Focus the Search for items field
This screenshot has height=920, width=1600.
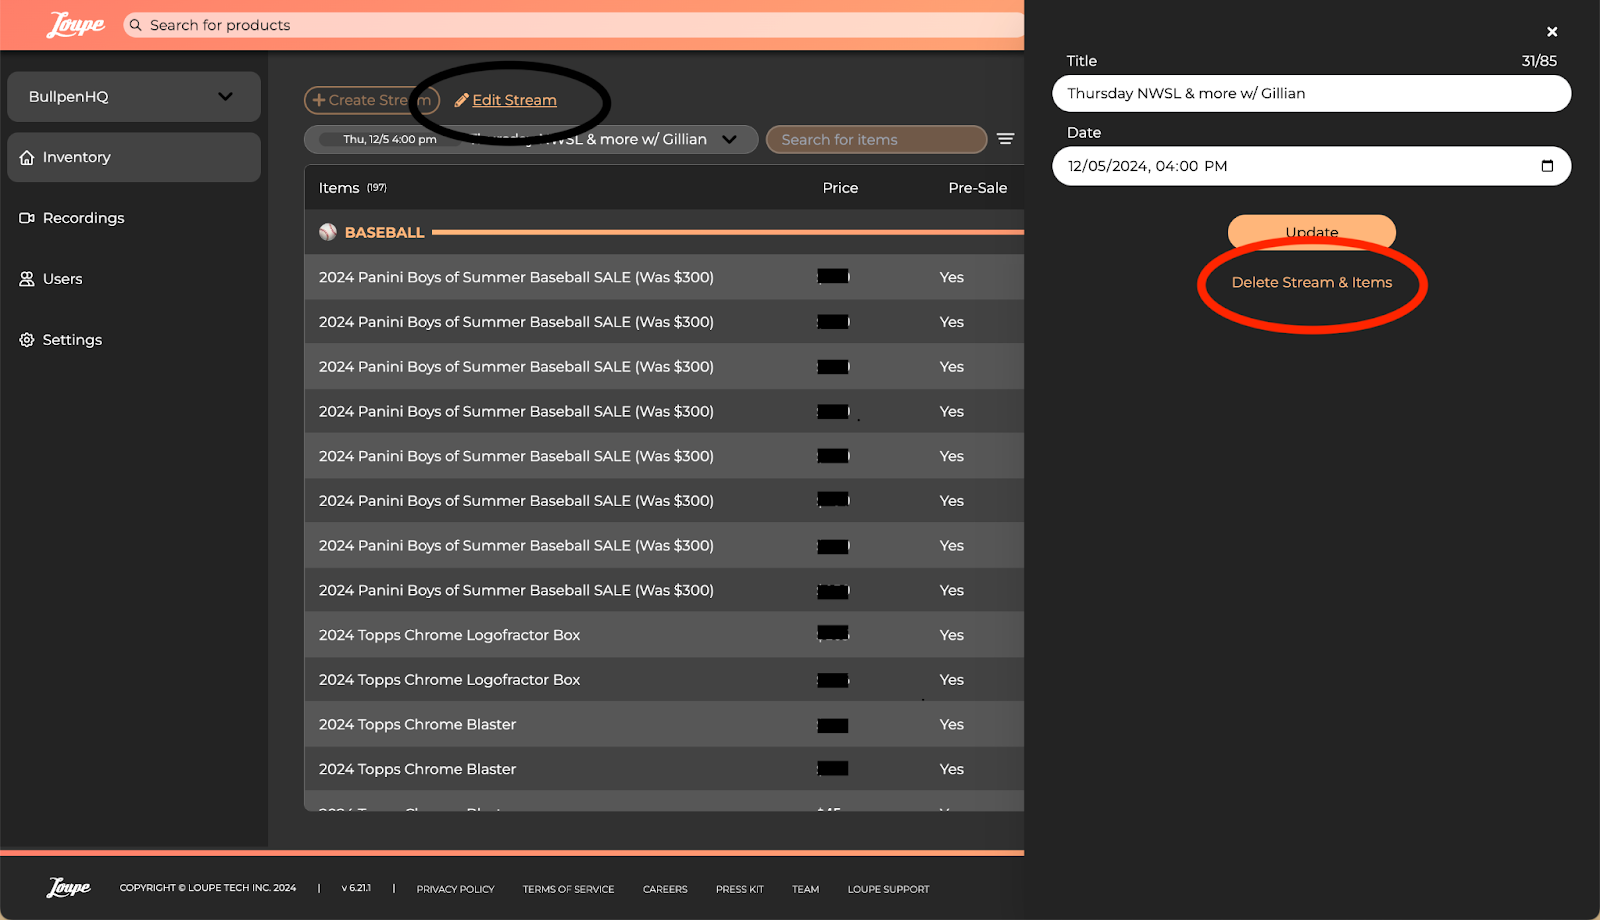click(875, 140)
